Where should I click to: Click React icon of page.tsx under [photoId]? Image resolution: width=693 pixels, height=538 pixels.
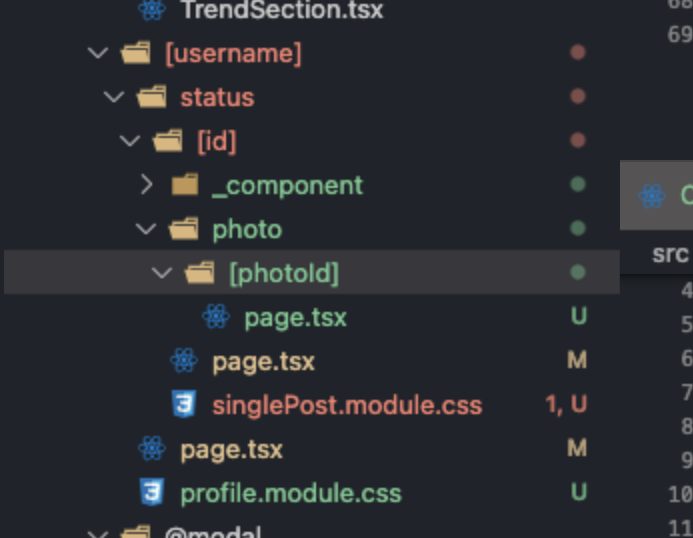pos(216,317)
